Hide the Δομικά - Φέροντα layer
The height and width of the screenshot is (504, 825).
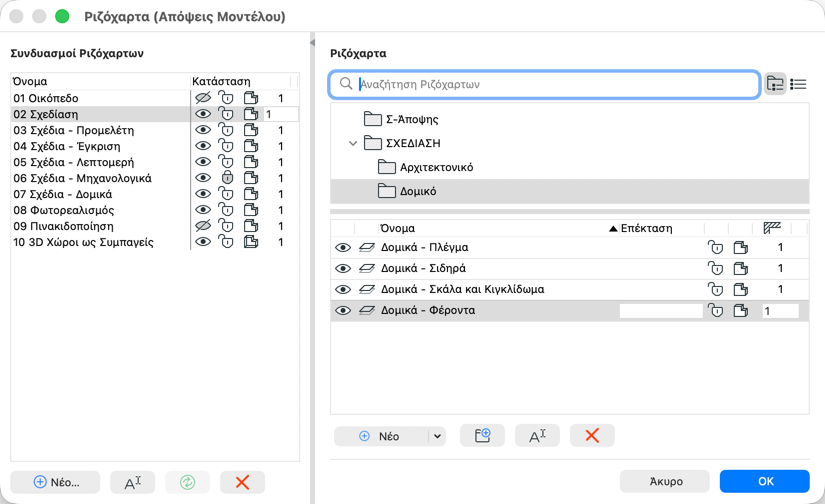coord(343,310)
